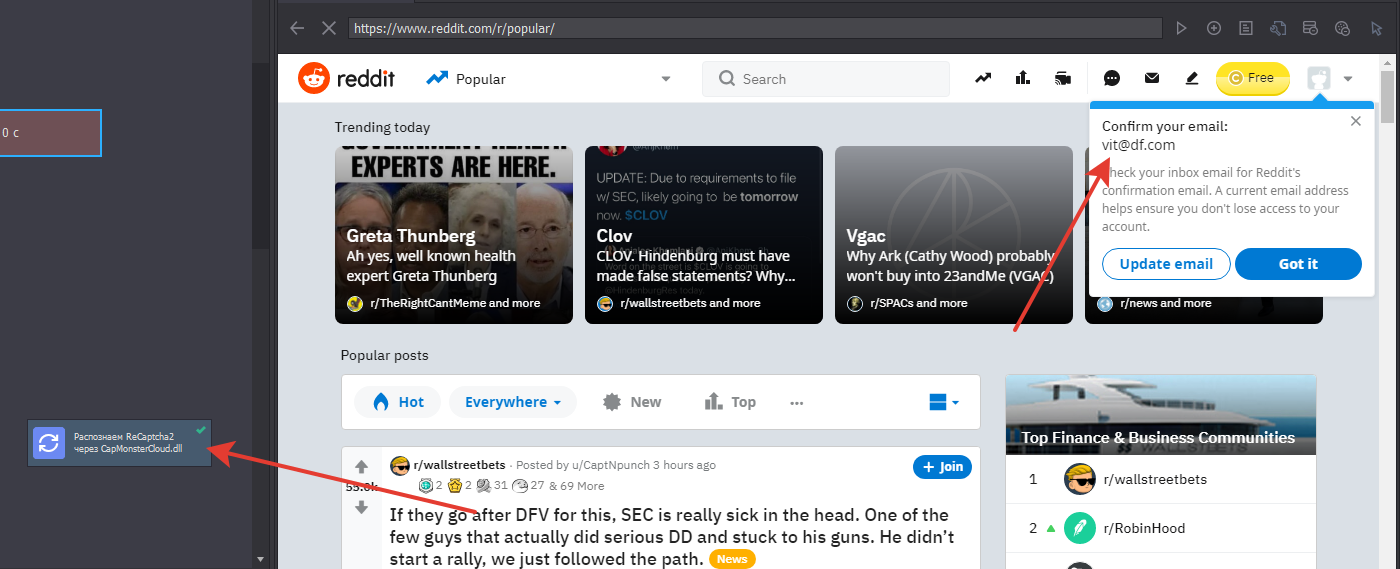
Task: Open the inbox envelope icon
Action: point(1152,78)
